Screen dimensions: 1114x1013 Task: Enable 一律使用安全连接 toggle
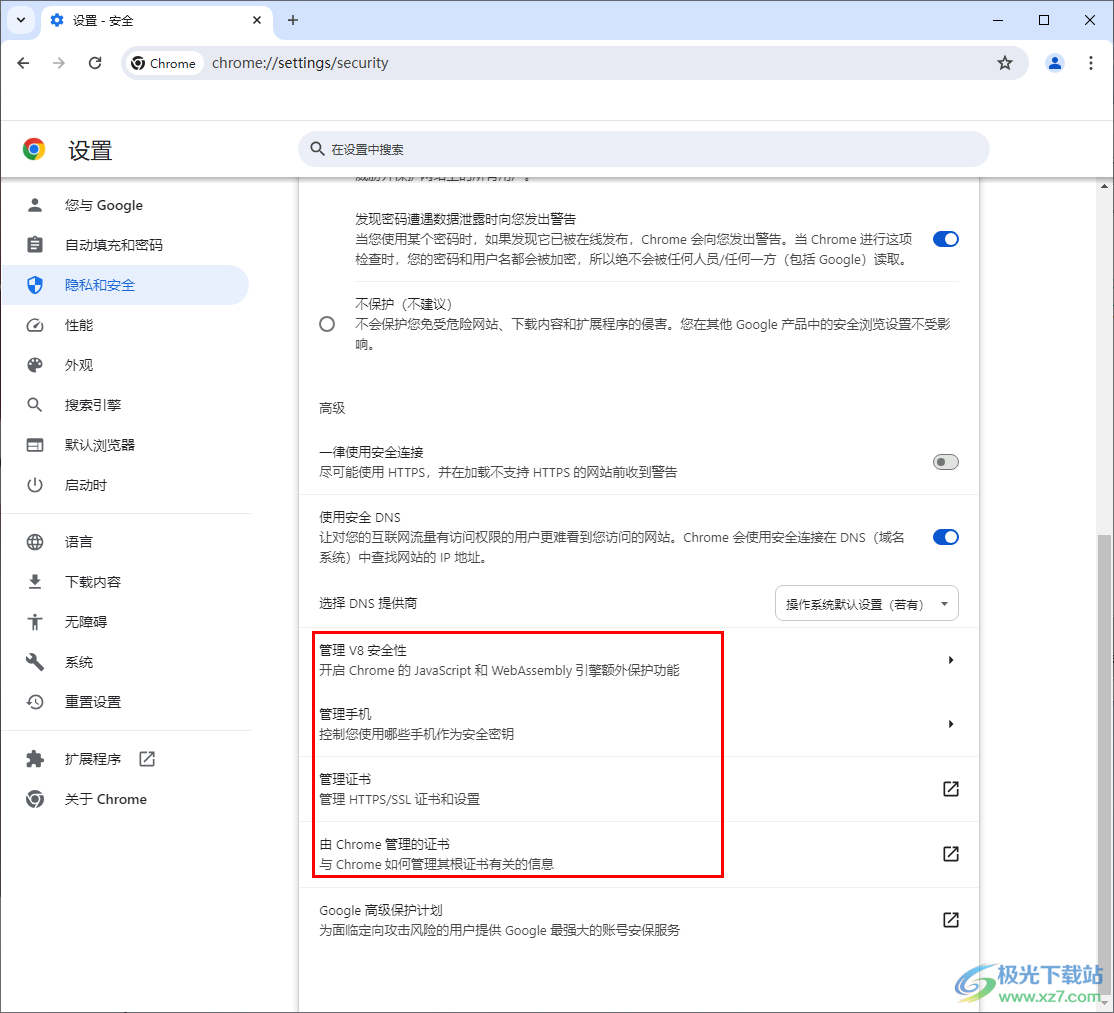946,462
